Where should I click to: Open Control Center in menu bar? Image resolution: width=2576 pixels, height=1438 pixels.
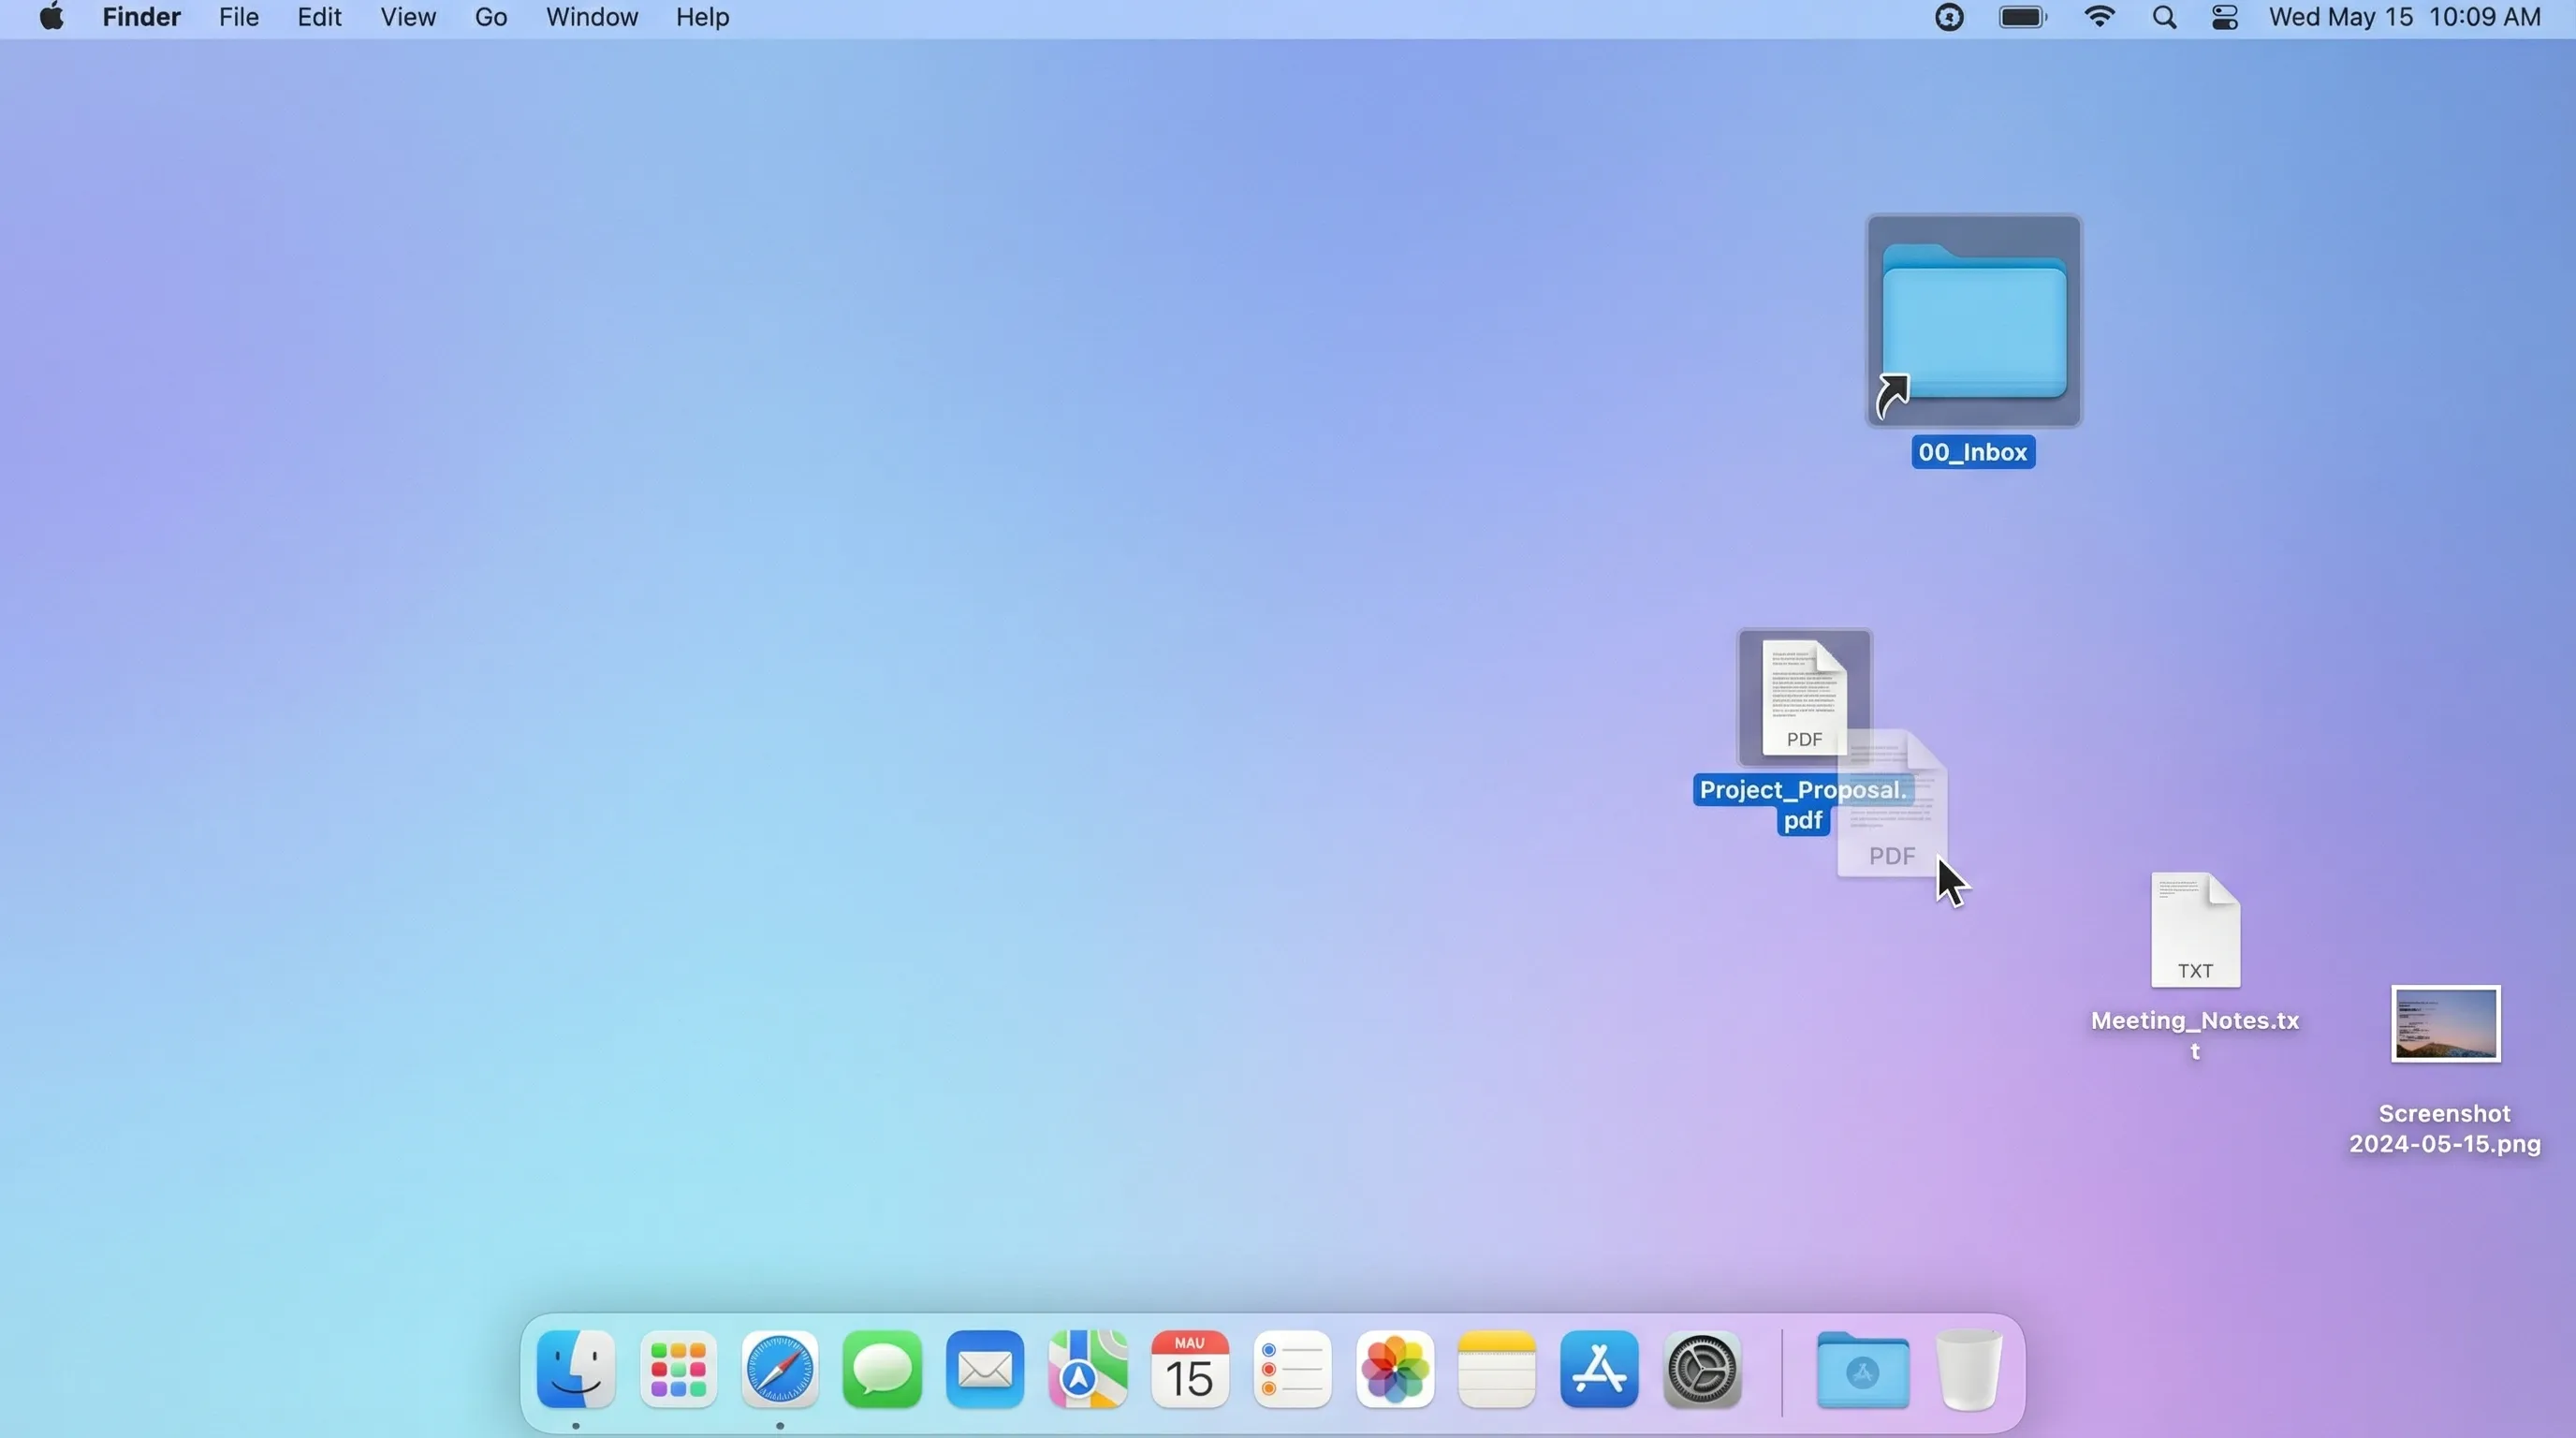coord(2225,17)
